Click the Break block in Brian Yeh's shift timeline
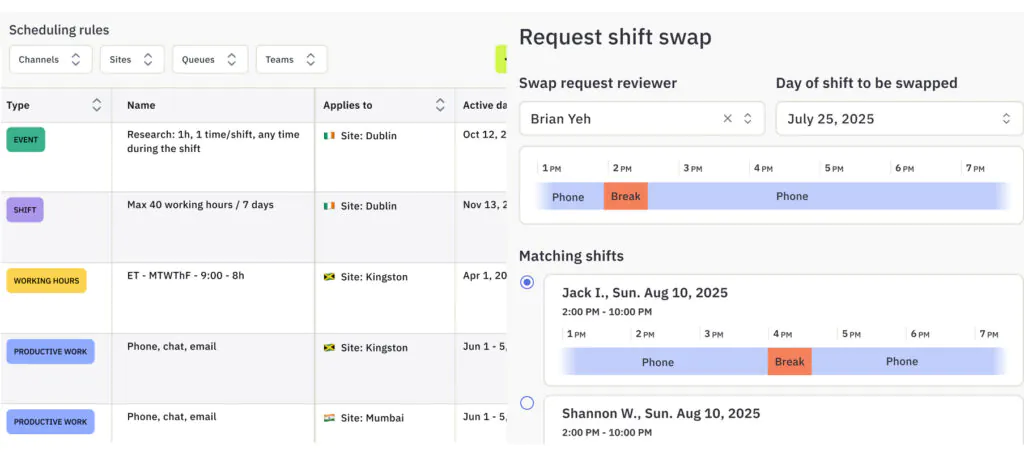This screenshot has width=1024, height=458. [626, 196]
